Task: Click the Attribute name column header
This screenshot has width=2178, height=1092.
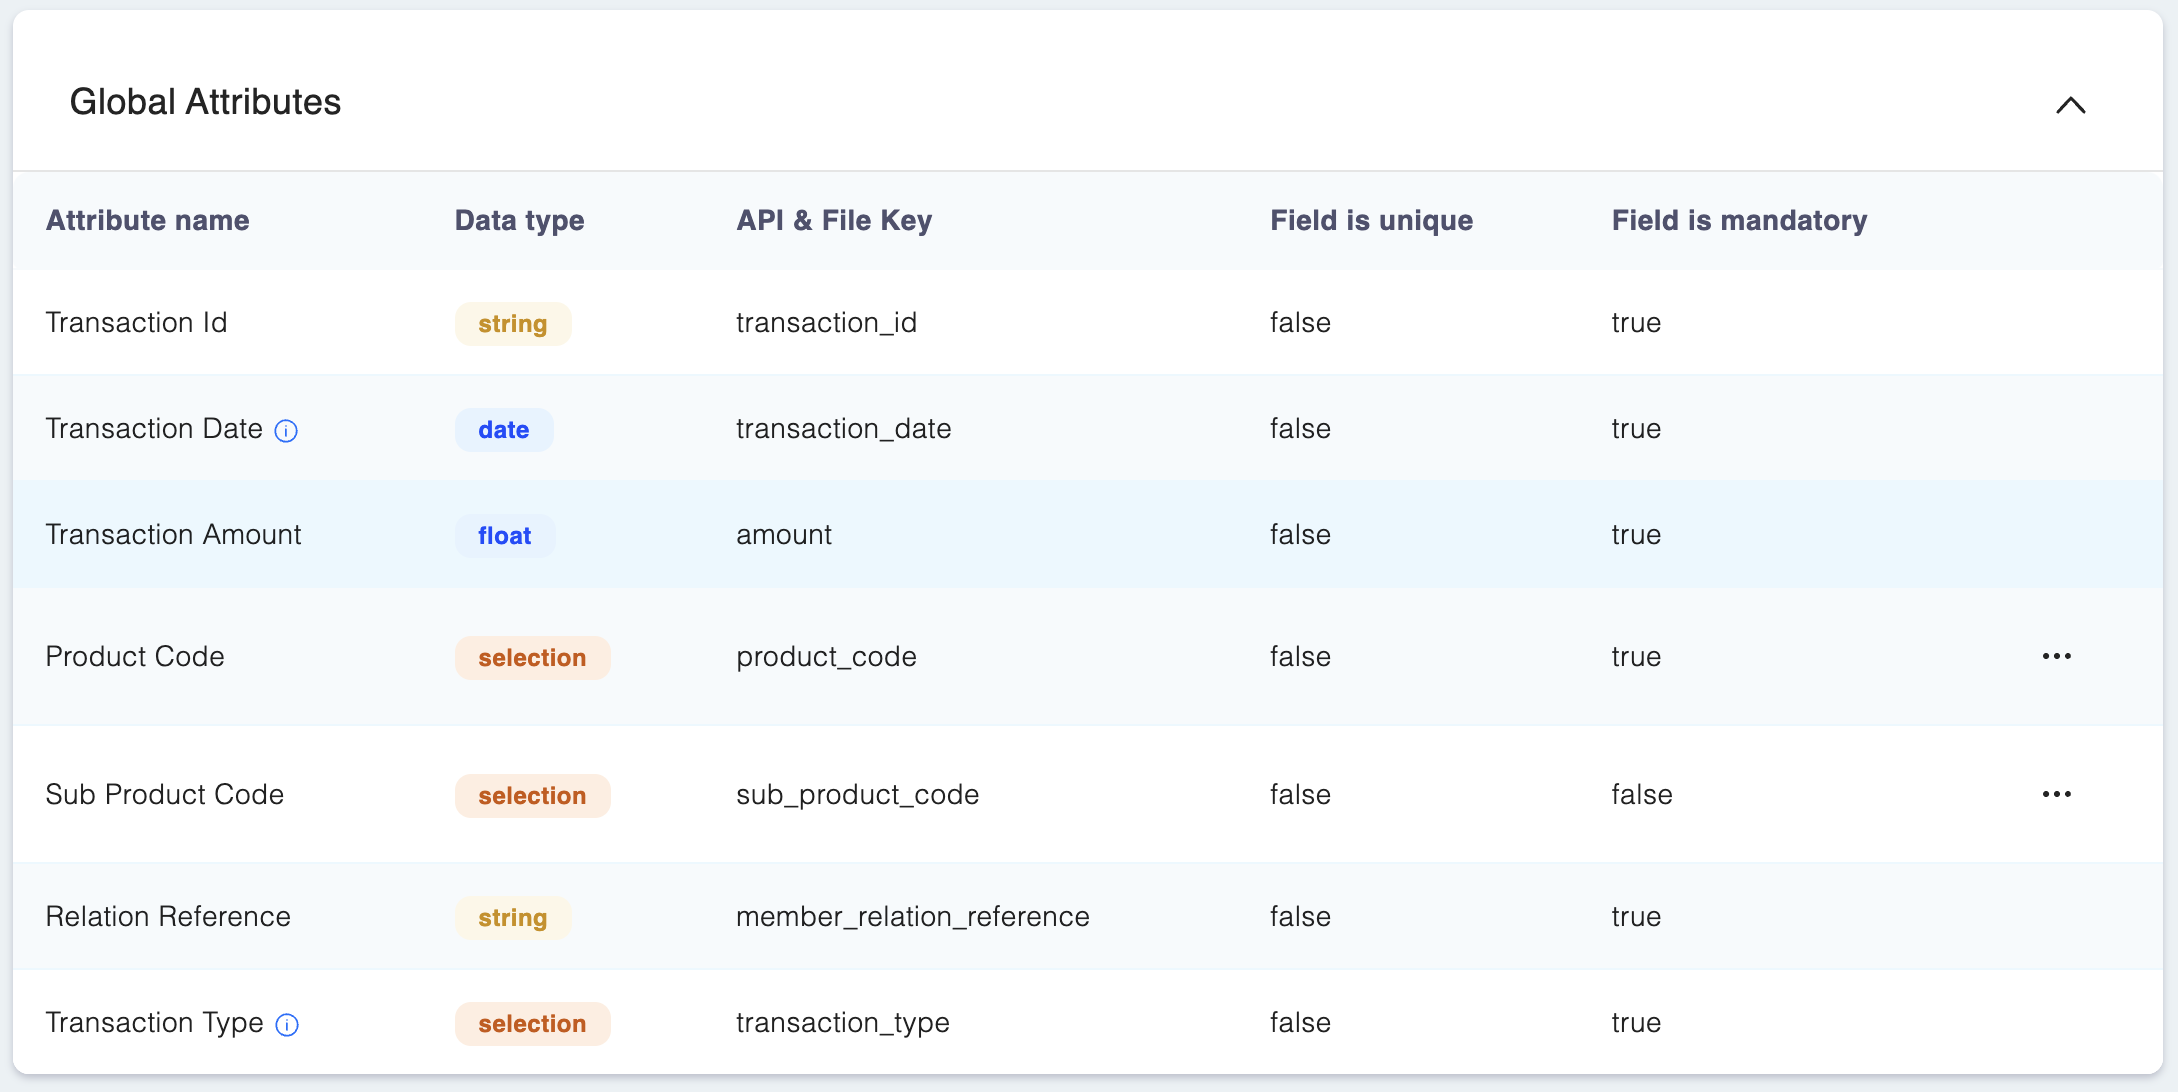Action: coord(148,220)
